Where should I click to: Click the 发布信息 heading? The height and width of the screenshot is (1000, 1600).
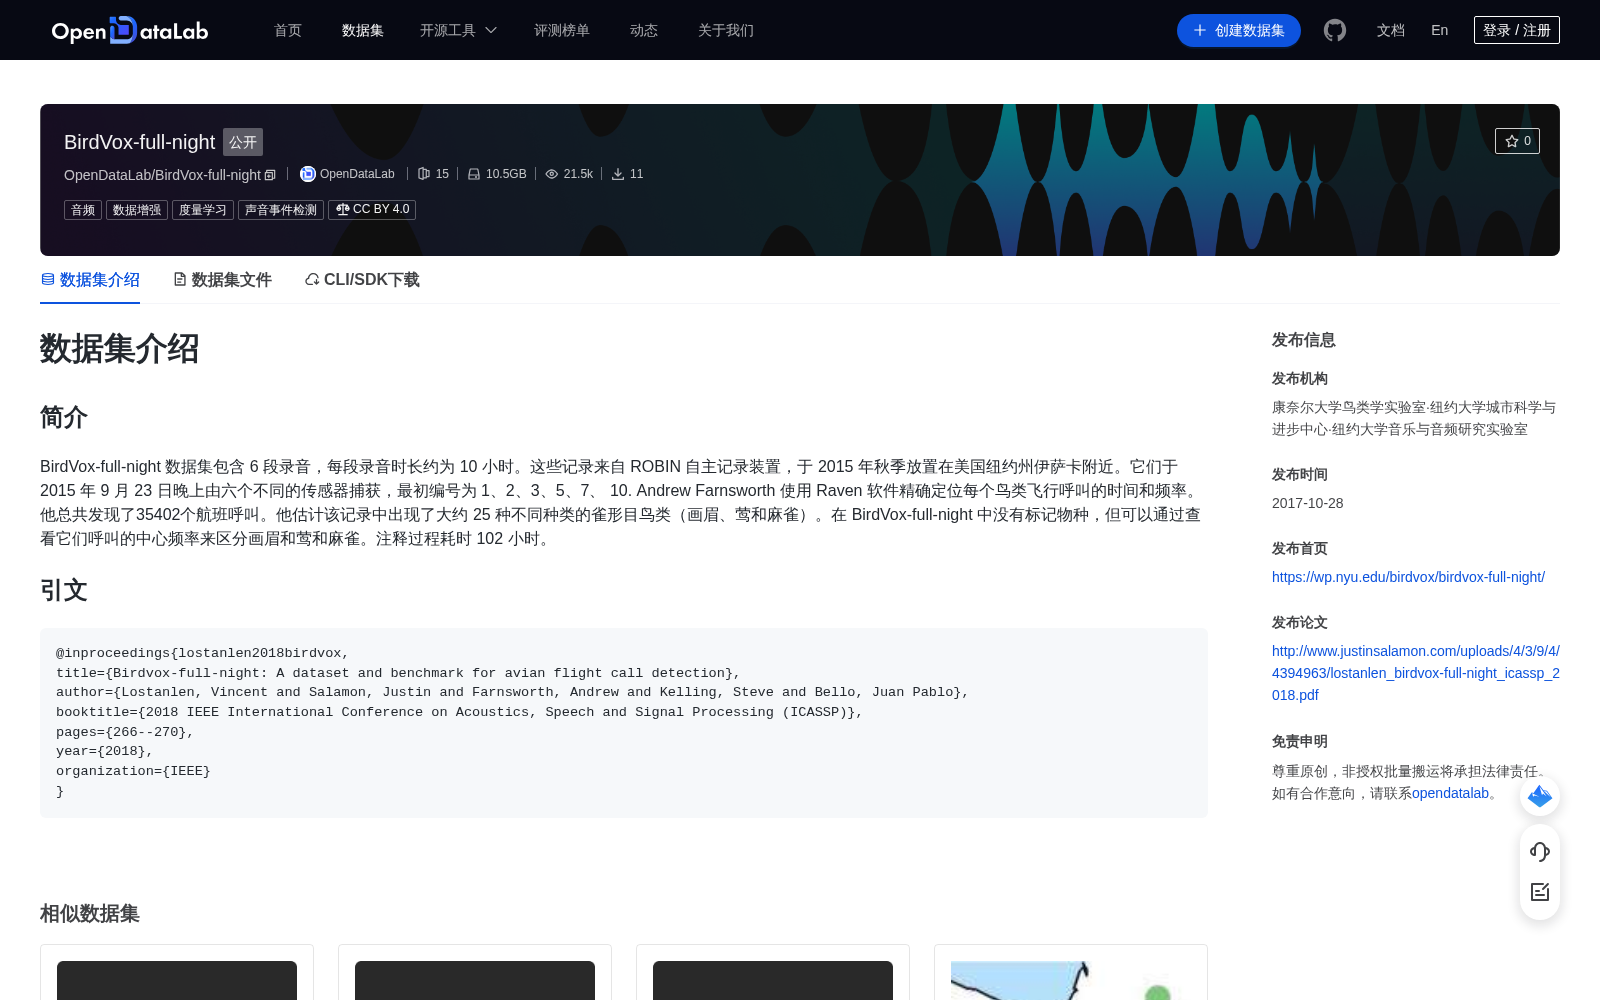[x=1304, y=340]
